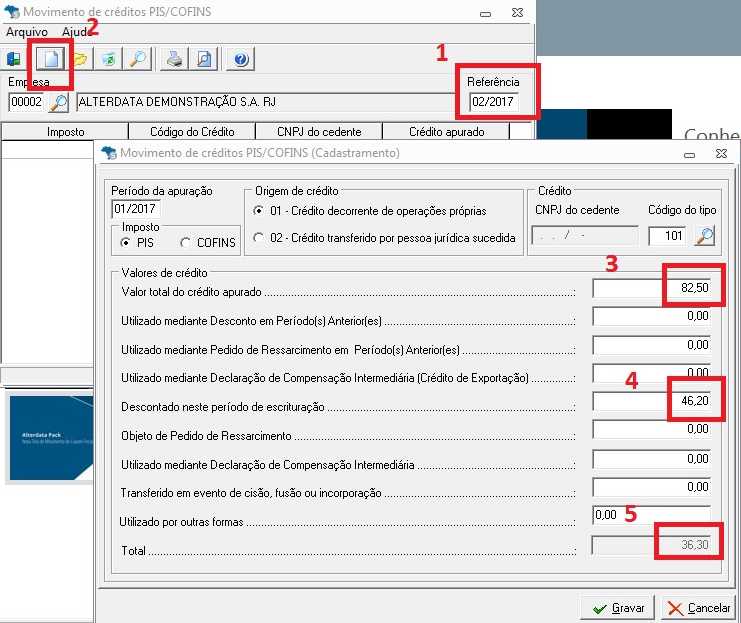
Task: Click the green refresh toolbar icon
Action: (109, 59)
